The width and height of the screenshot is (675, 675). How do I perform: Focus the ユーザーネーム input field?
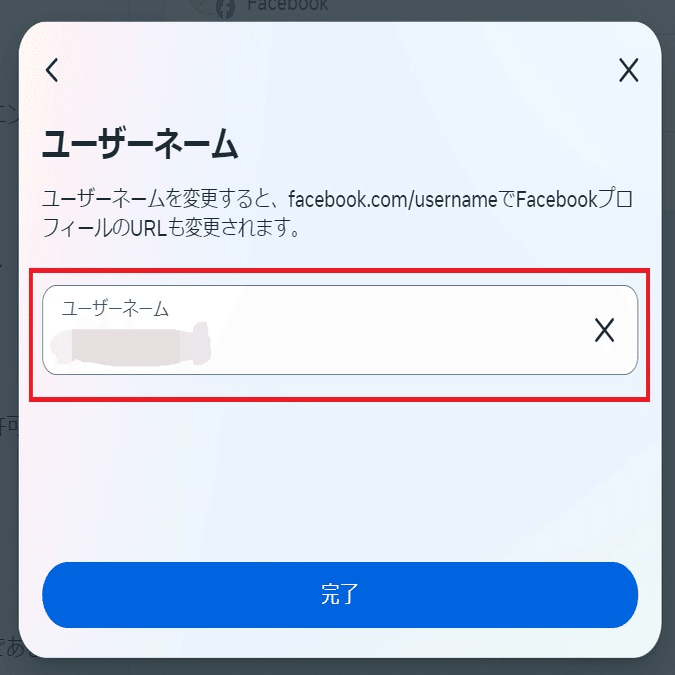click(x=340, y=330)
